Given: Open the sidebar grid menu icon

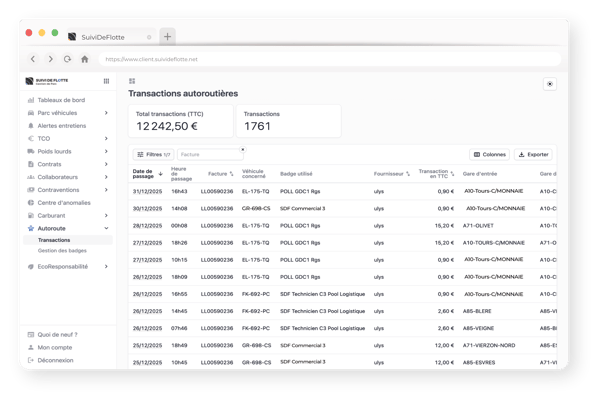Looking at the screenshot, I should (106, 81).
